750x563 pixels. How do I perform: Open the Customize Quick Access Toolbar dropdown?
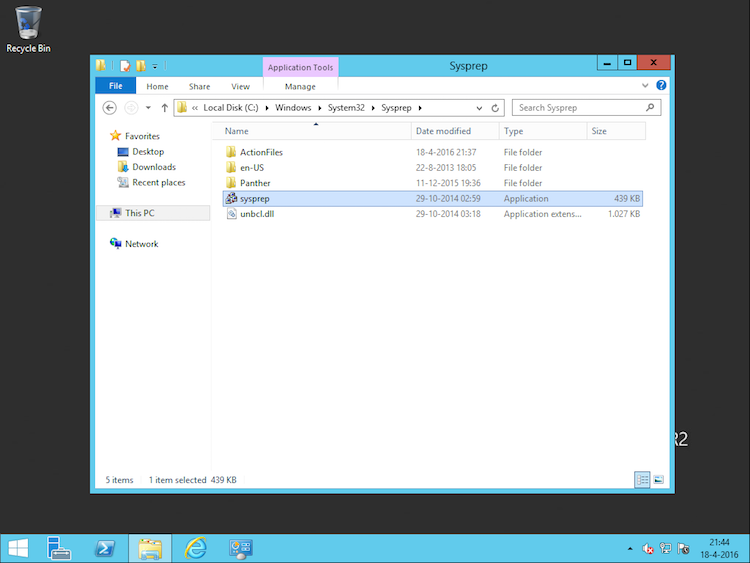(x=155, y=66)
